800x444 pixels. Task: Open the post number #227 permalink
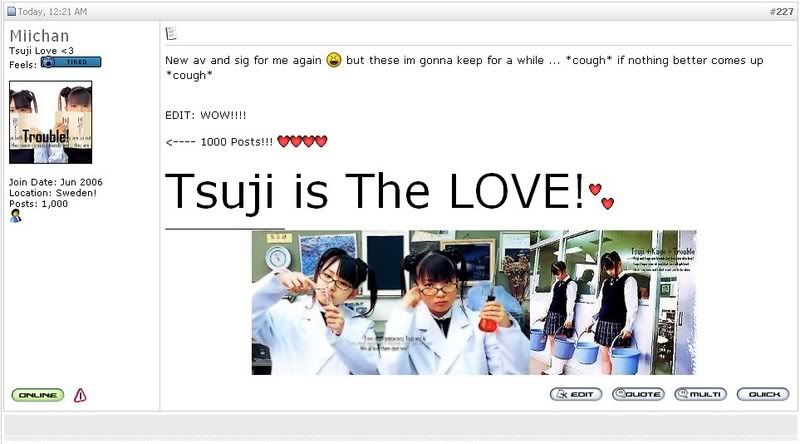781,11
